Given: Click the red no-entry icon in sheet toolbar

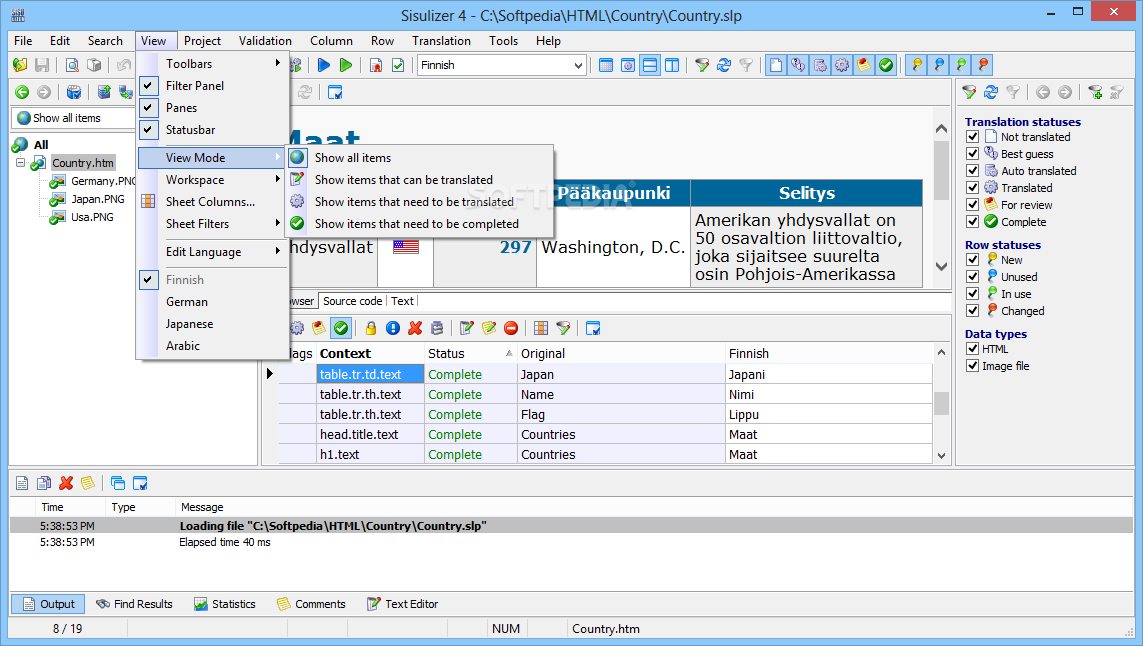Looking at the screenshot, I should [511, 328].
